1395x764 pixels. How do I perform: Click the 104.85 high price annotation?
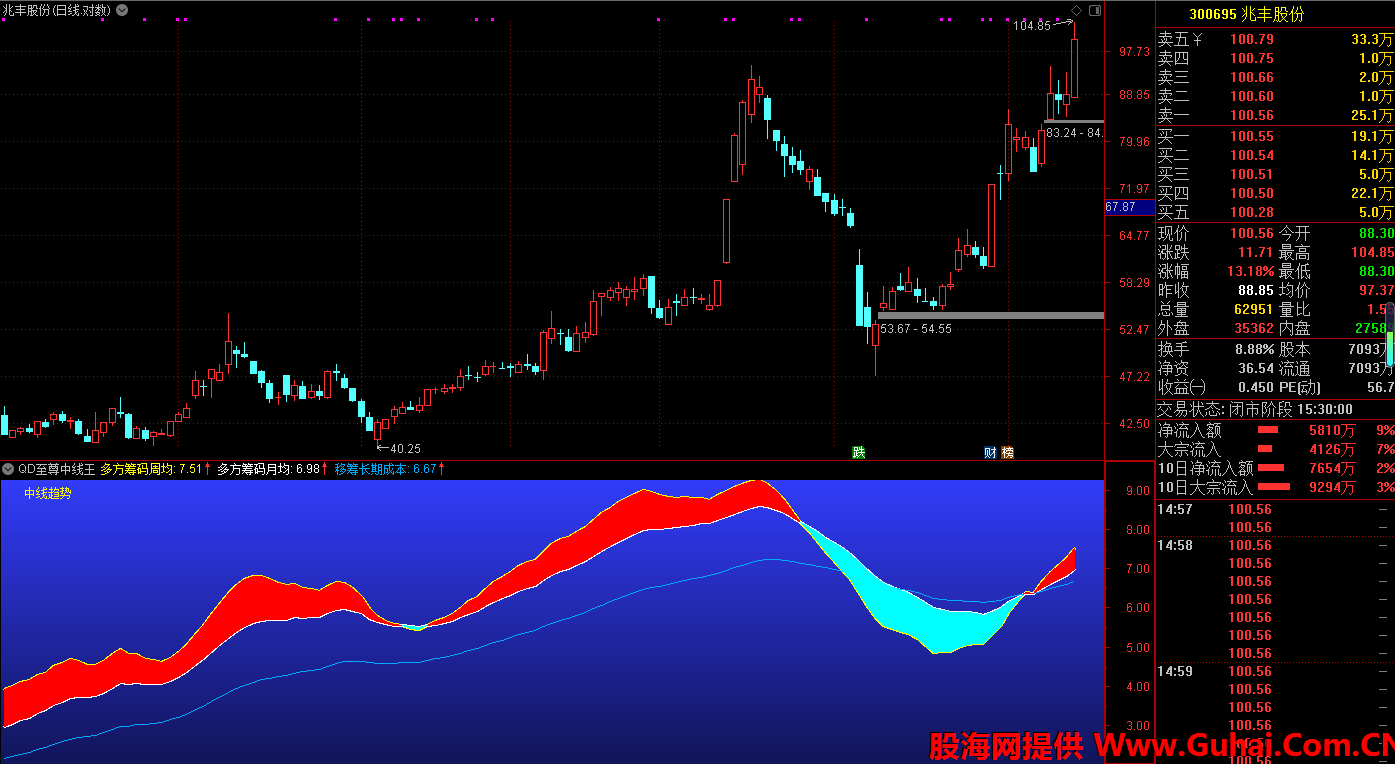click(1032, 26)
